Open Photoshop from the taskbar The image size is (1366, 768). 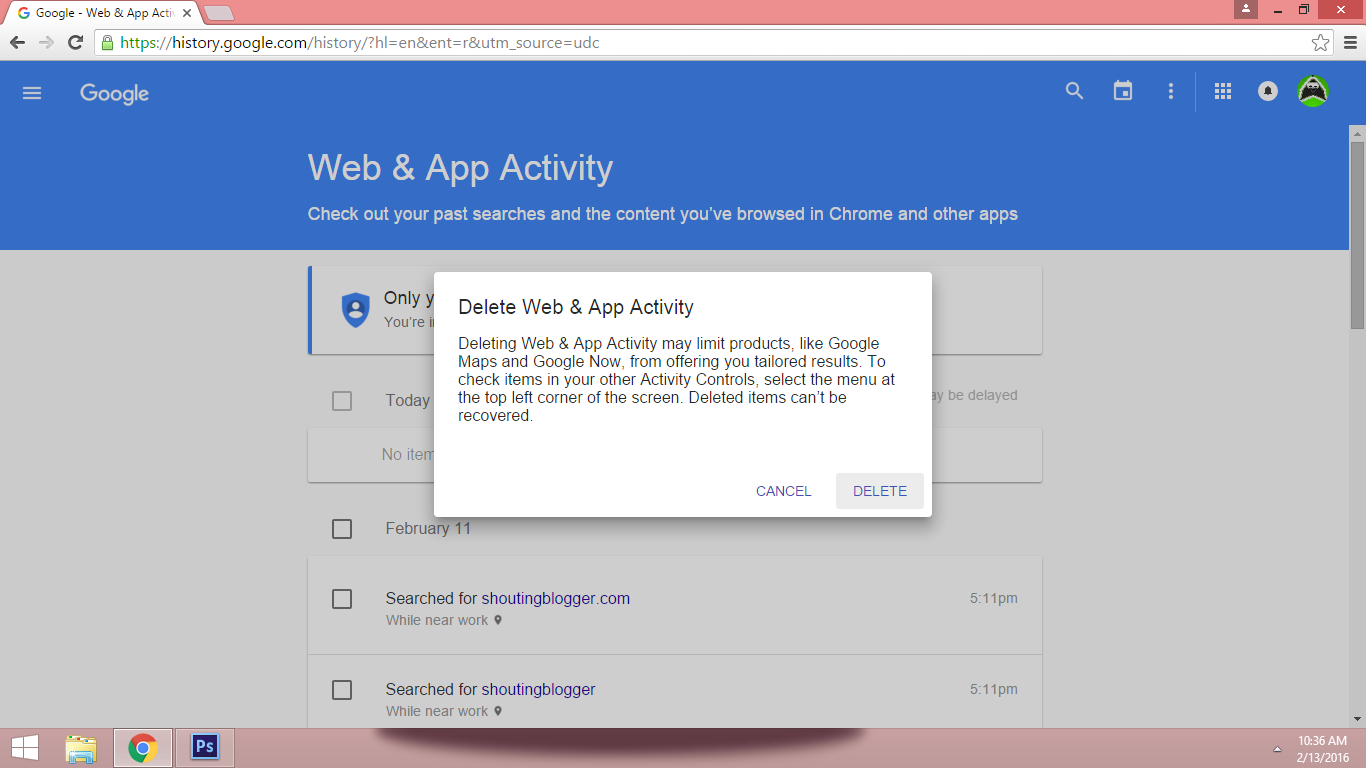[205, 747]
